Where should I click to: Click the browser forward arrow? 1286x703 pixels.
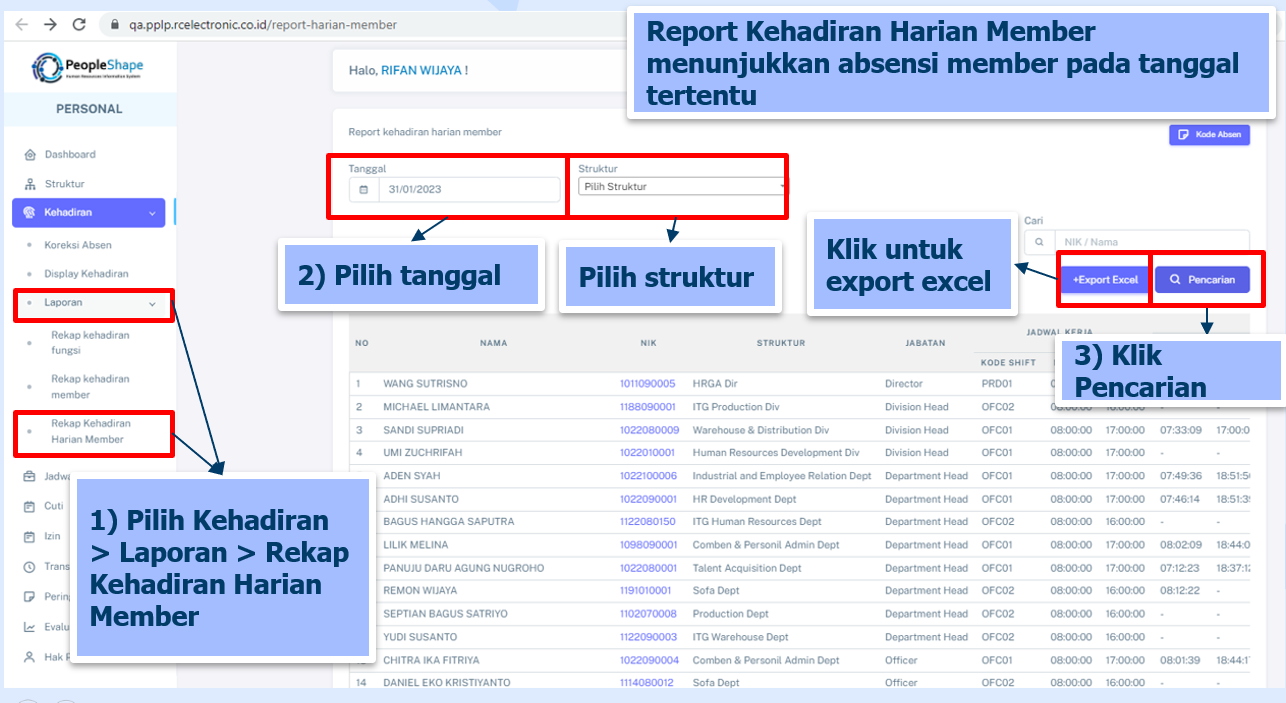click(x=51, y=24)
